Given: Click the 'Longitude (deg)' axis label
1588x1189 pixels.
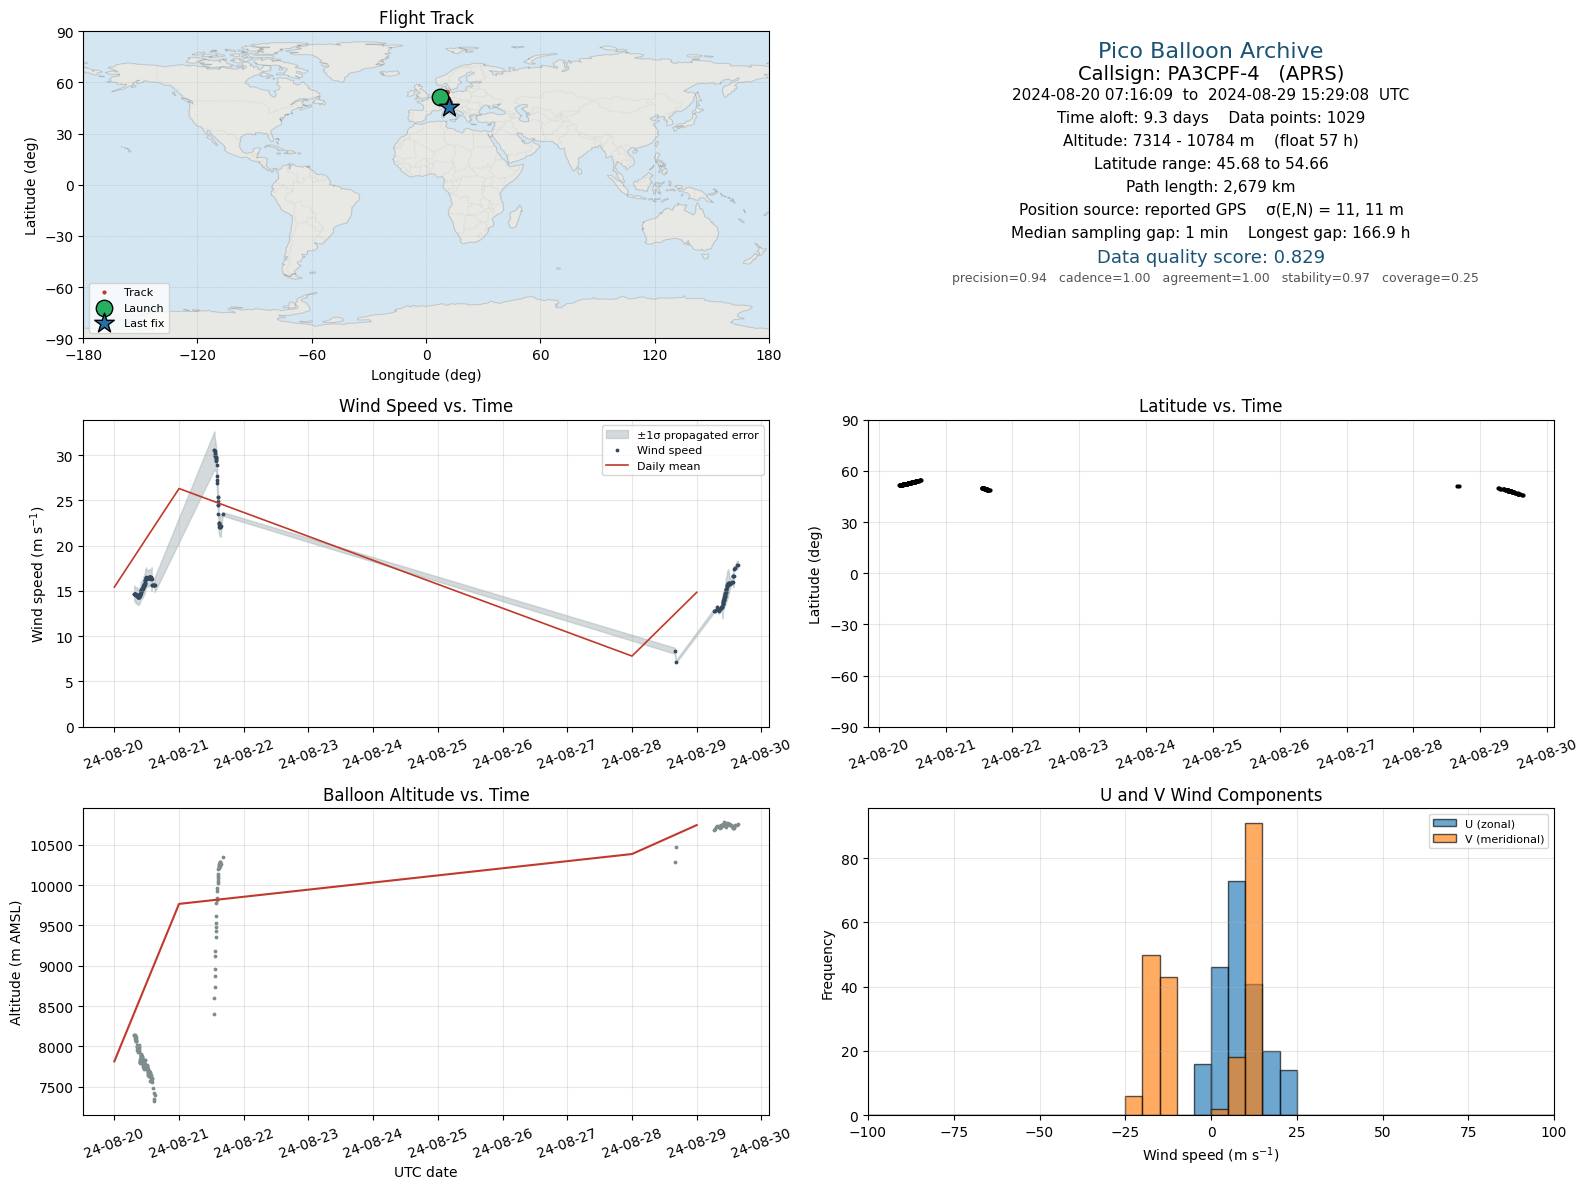Looking at the screenshot, I should [426, 375].
